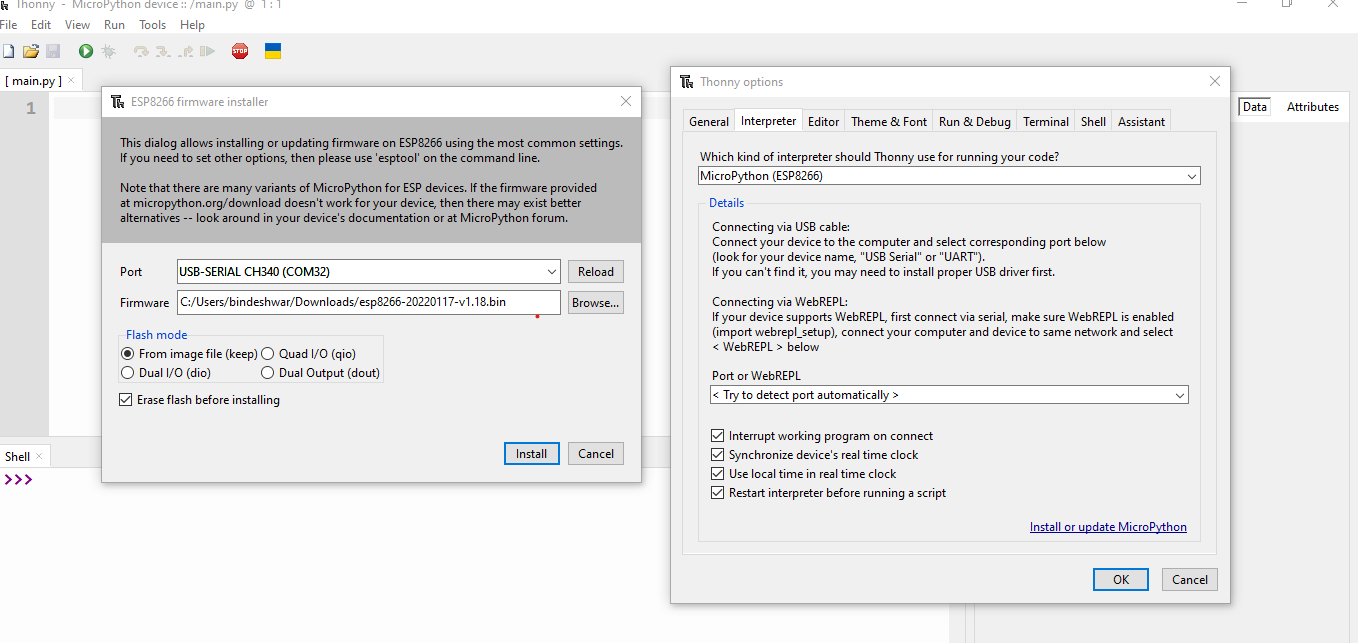Open the Help menu

point(192,24)
